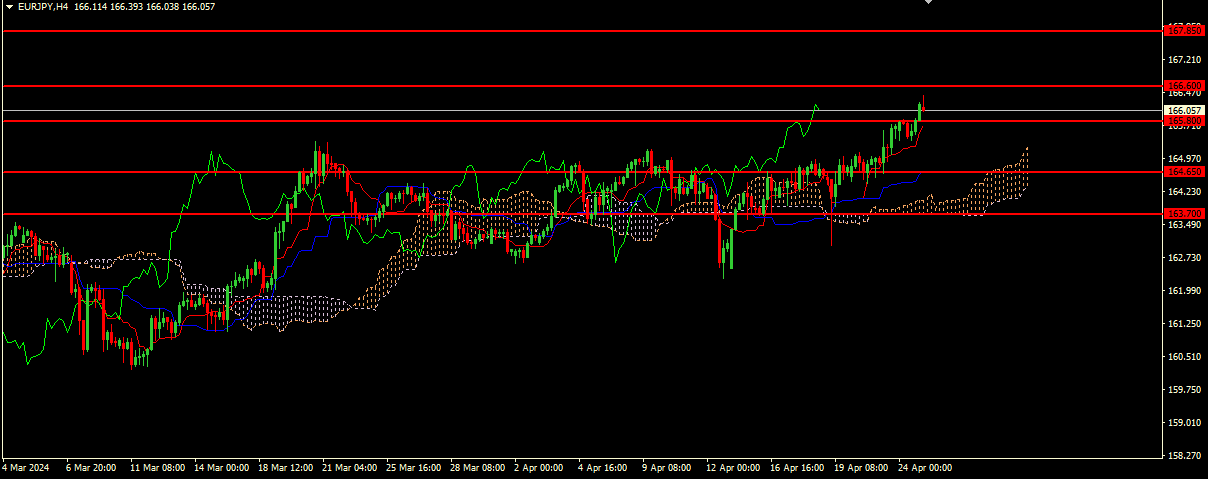1208x479 pixels.
Task: Click the 167.210 value on price scale
Action: [1184, 59]
